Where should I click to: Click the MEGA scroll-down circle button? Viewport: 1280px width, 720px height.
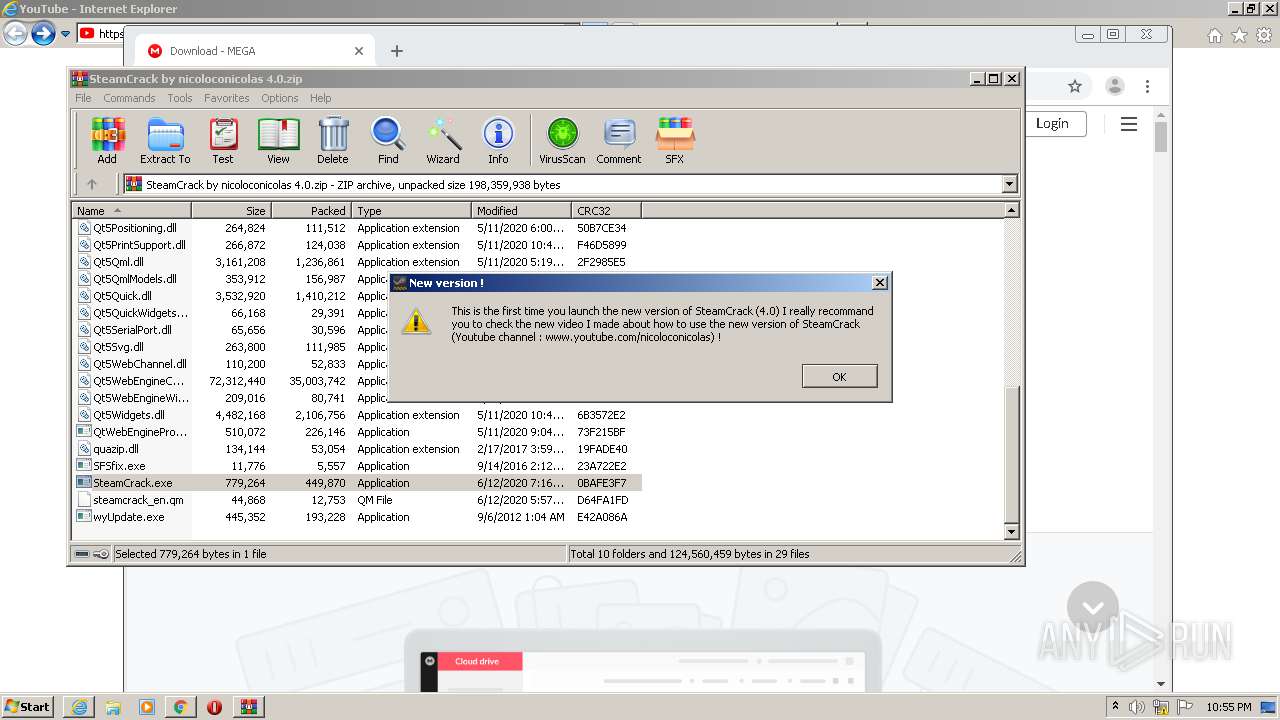pos(1092,607)
